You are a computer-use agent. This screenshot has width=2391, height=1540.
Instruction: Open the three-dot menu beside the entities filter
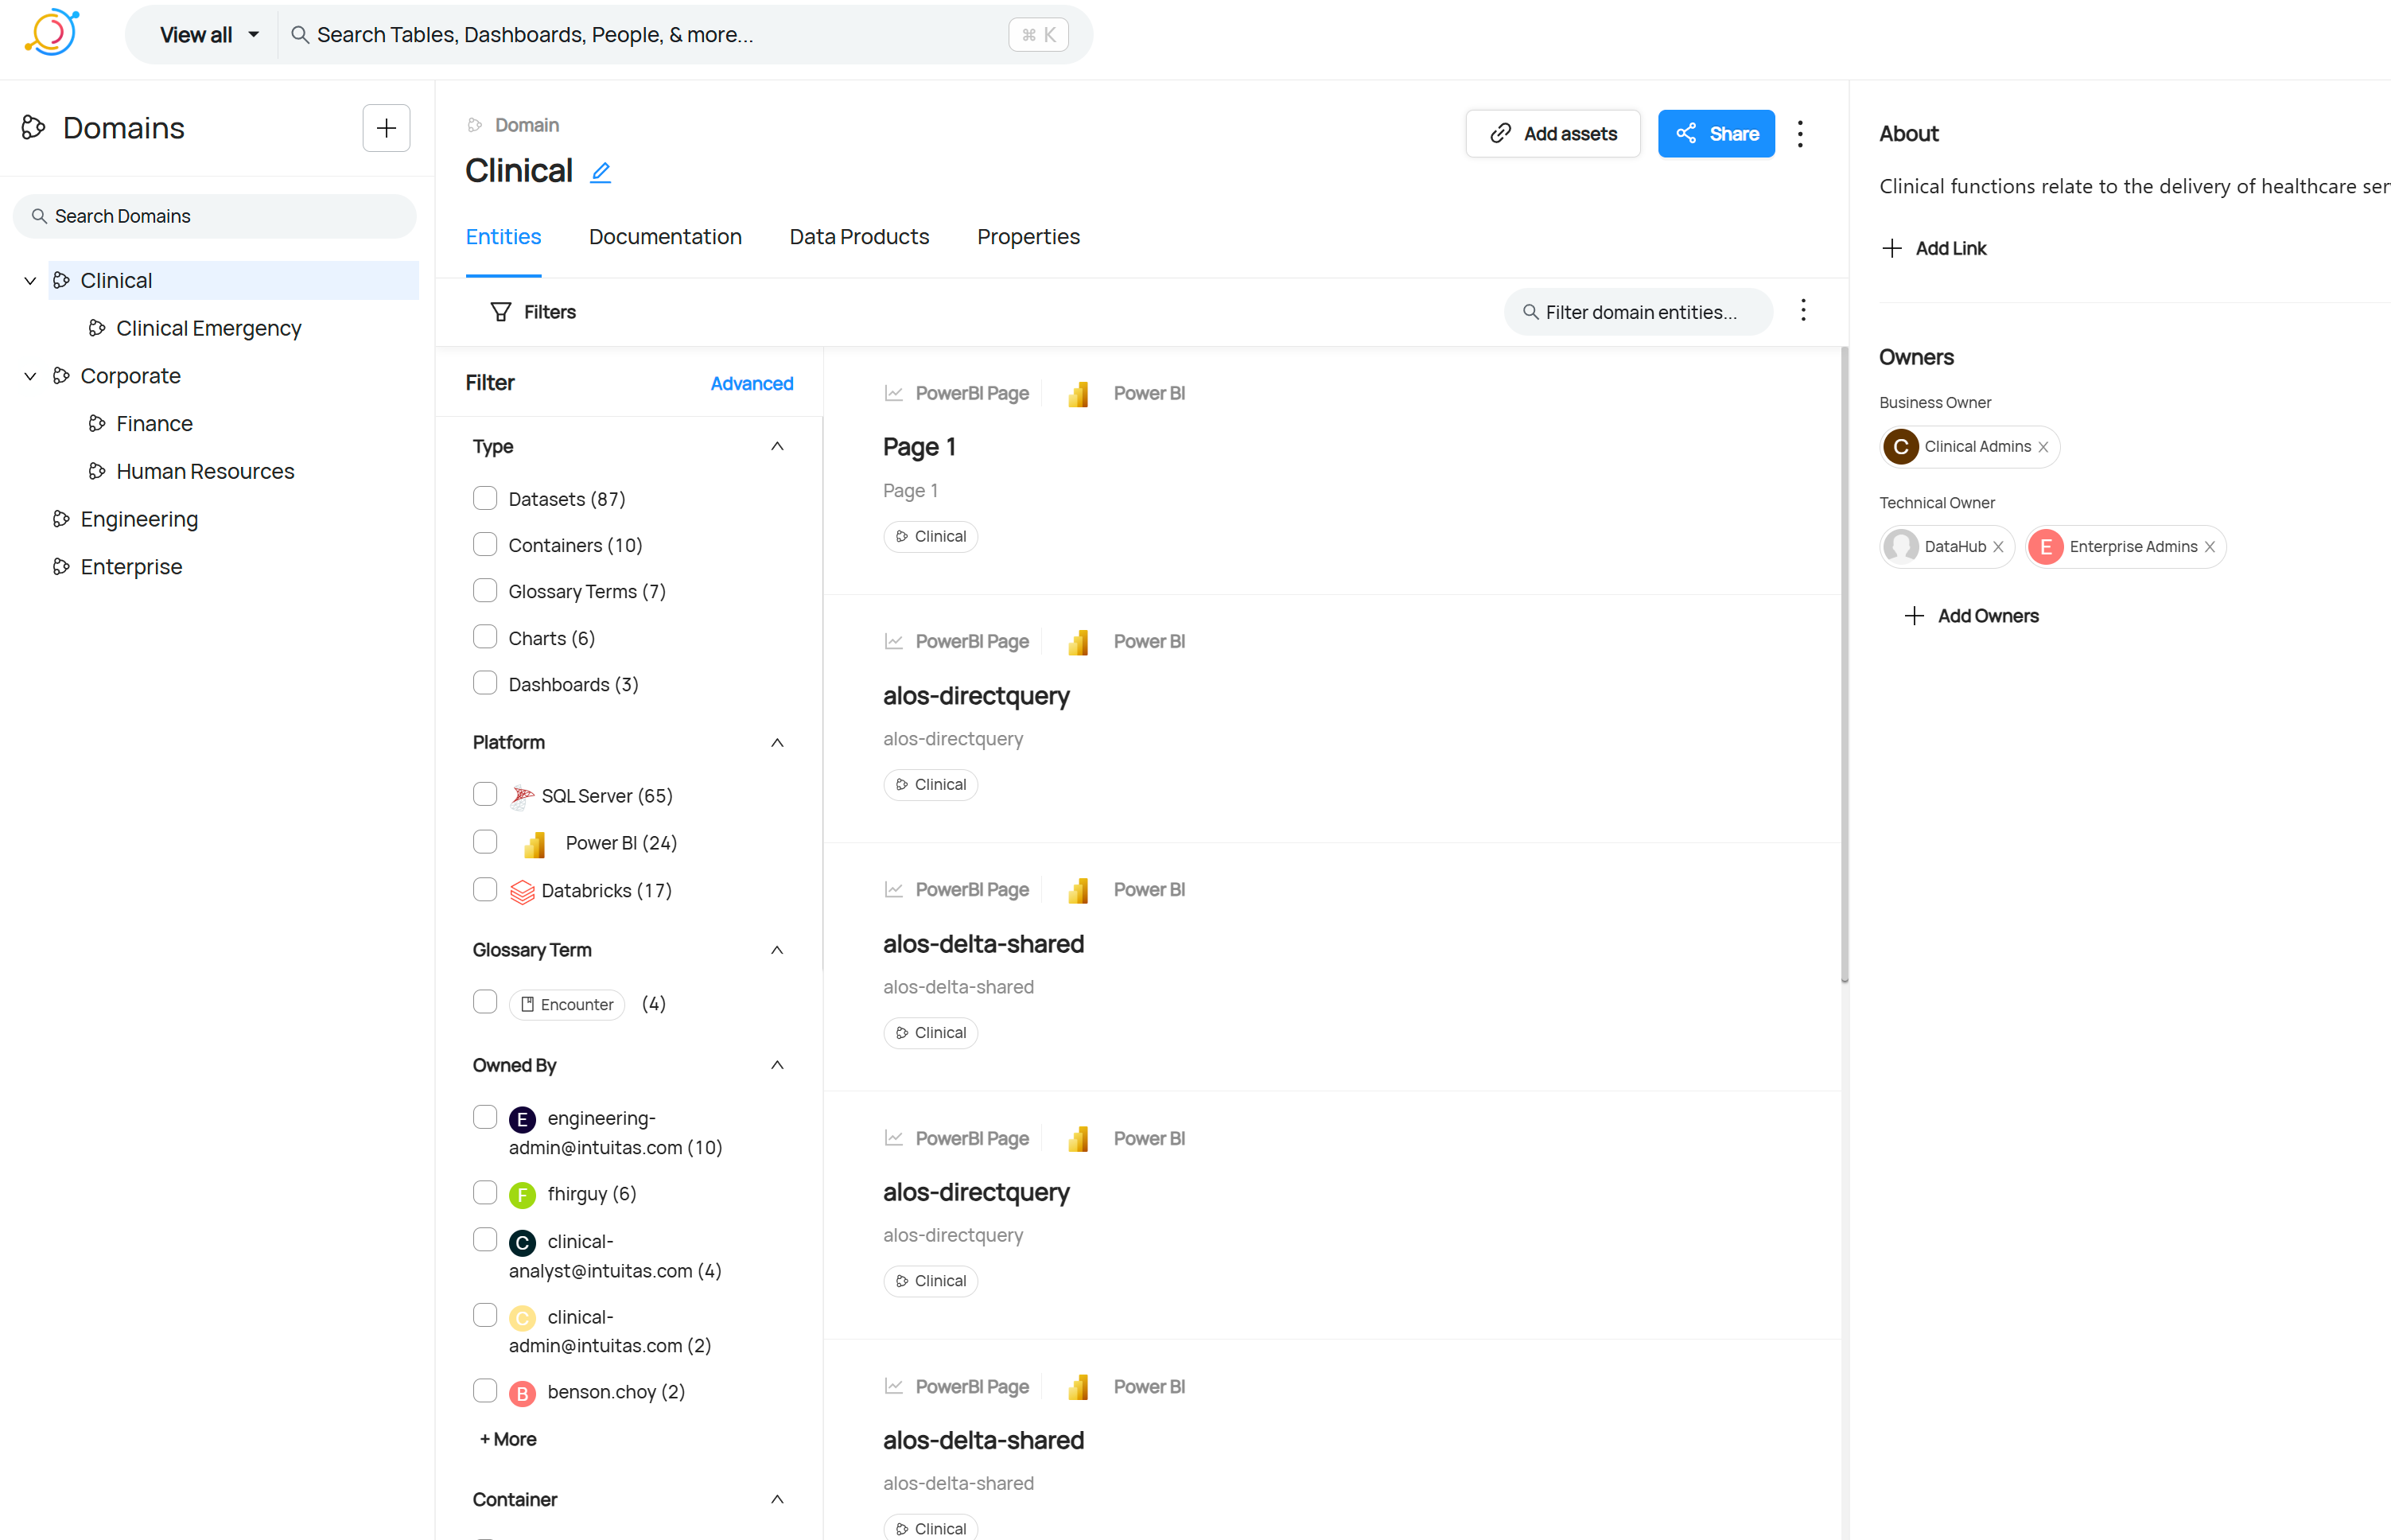[x=1803, y=311]
